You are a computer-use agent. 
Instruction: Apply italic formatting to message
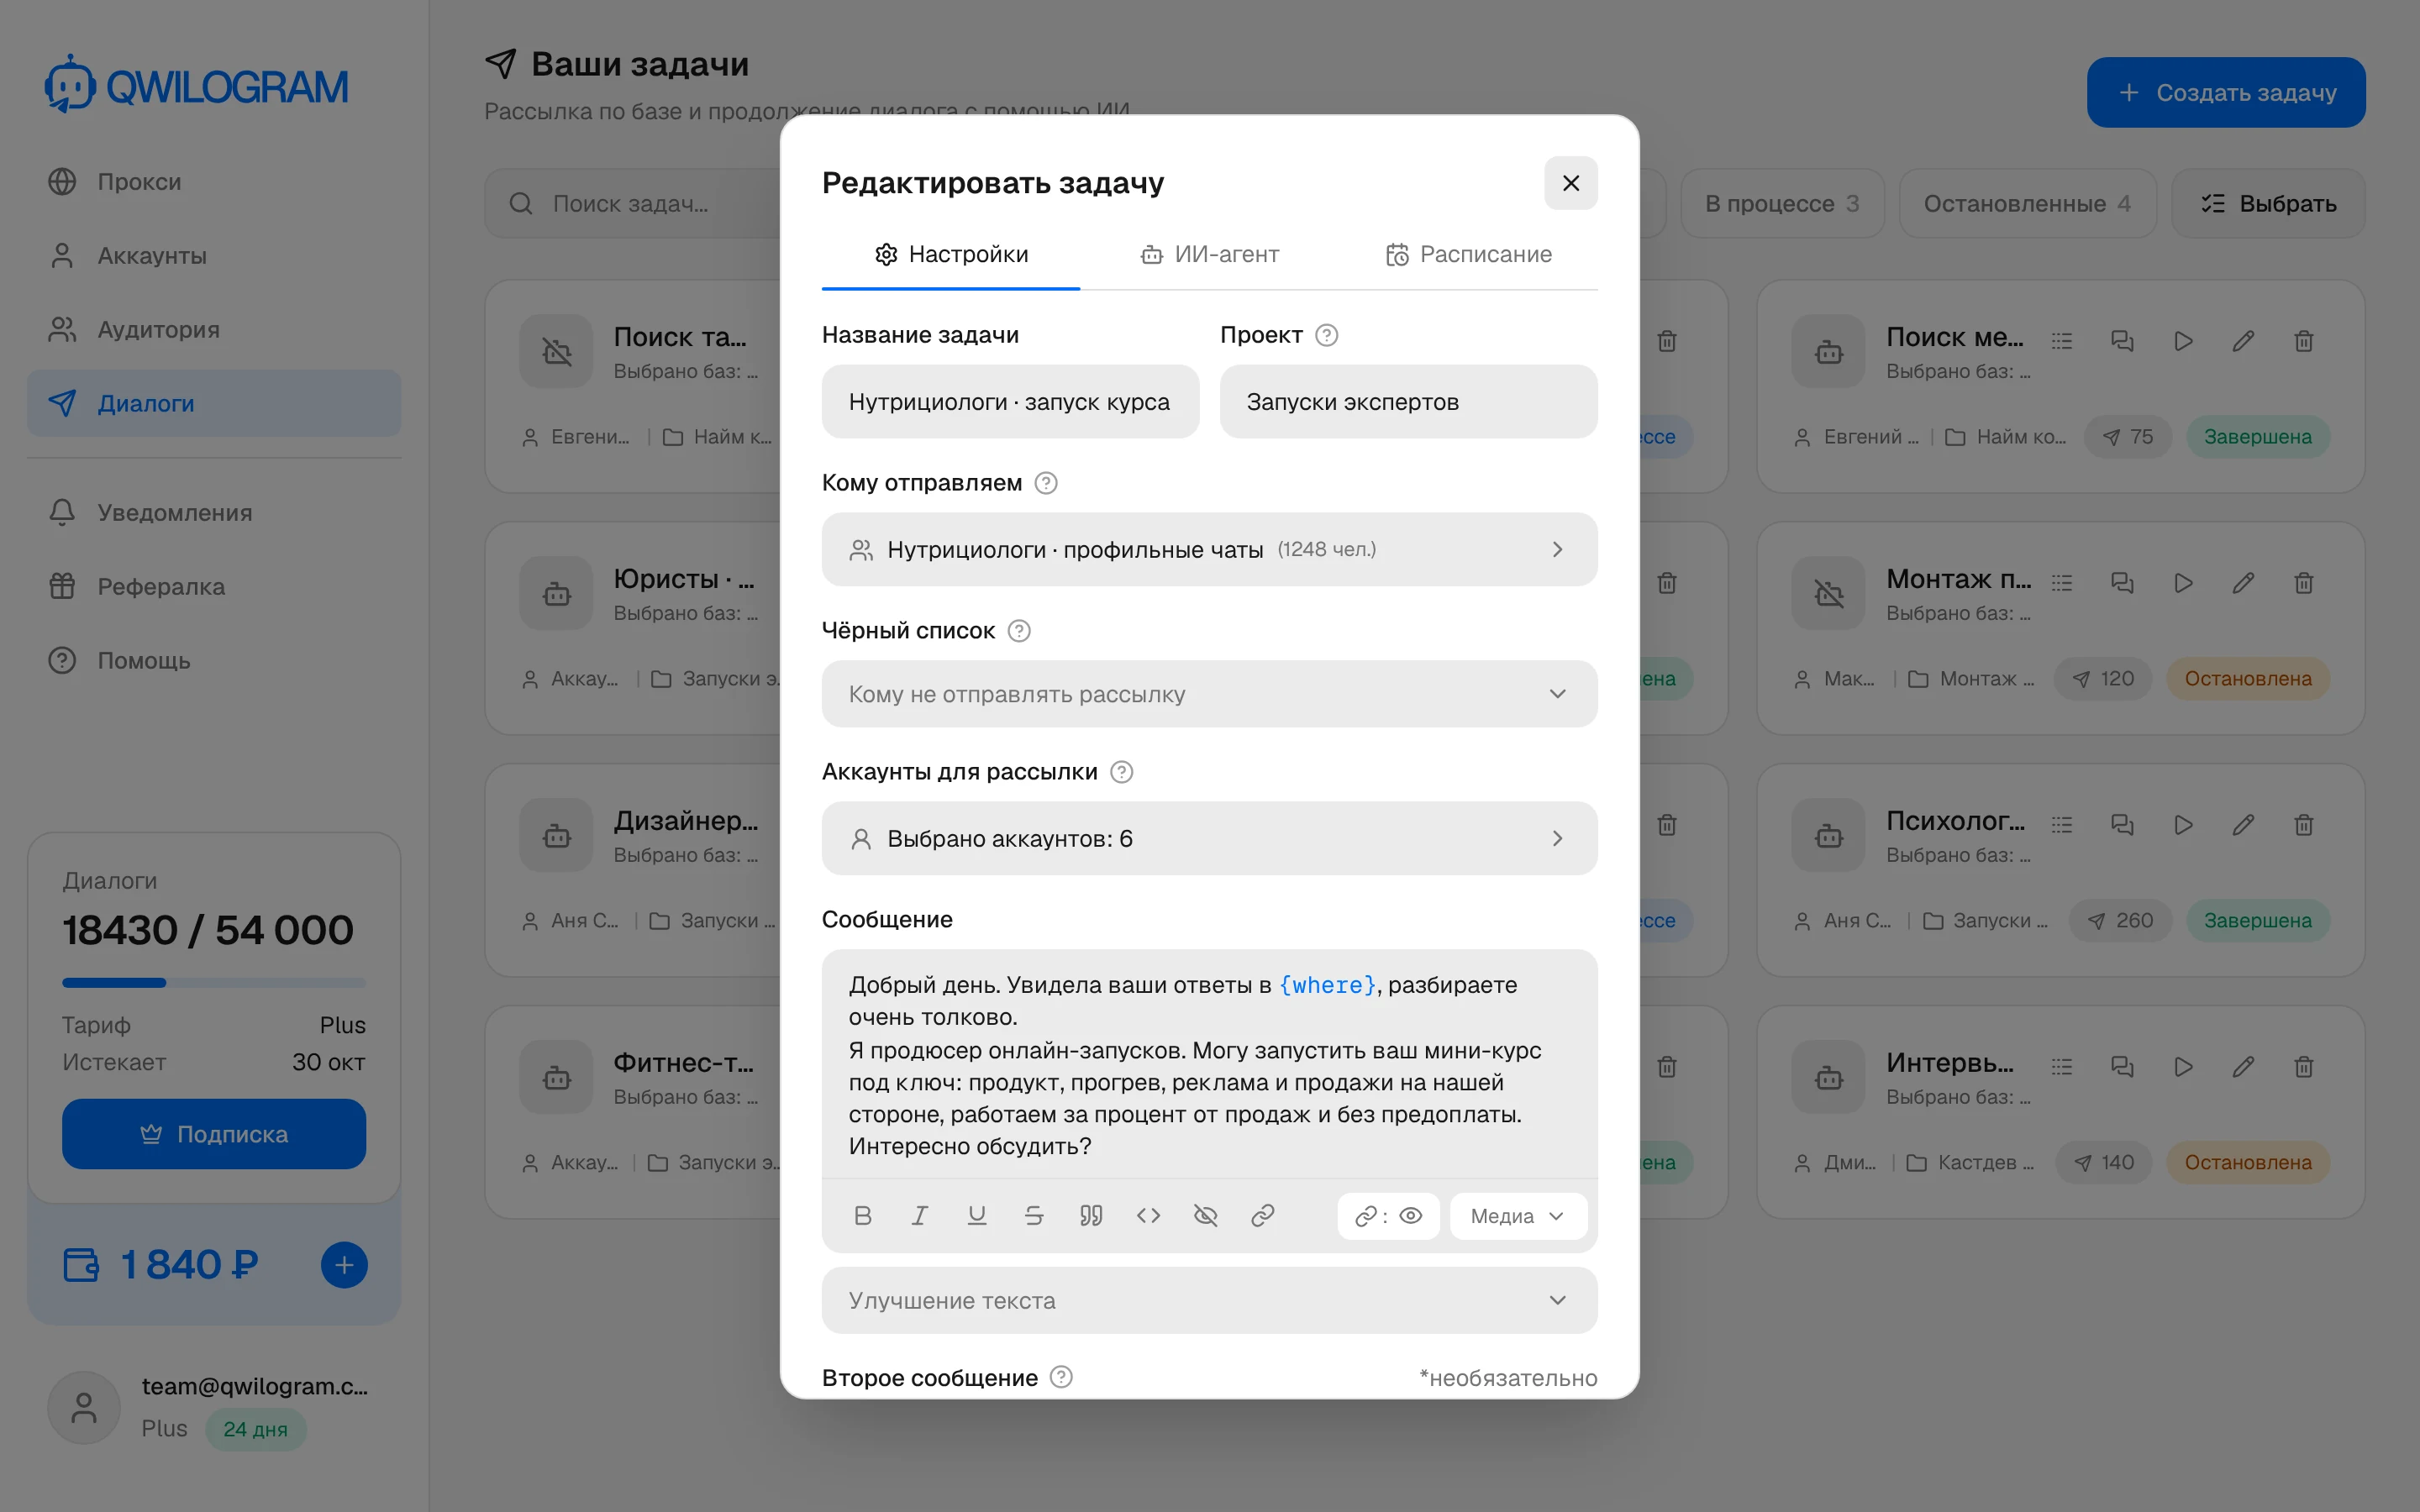click(919, 1215)
